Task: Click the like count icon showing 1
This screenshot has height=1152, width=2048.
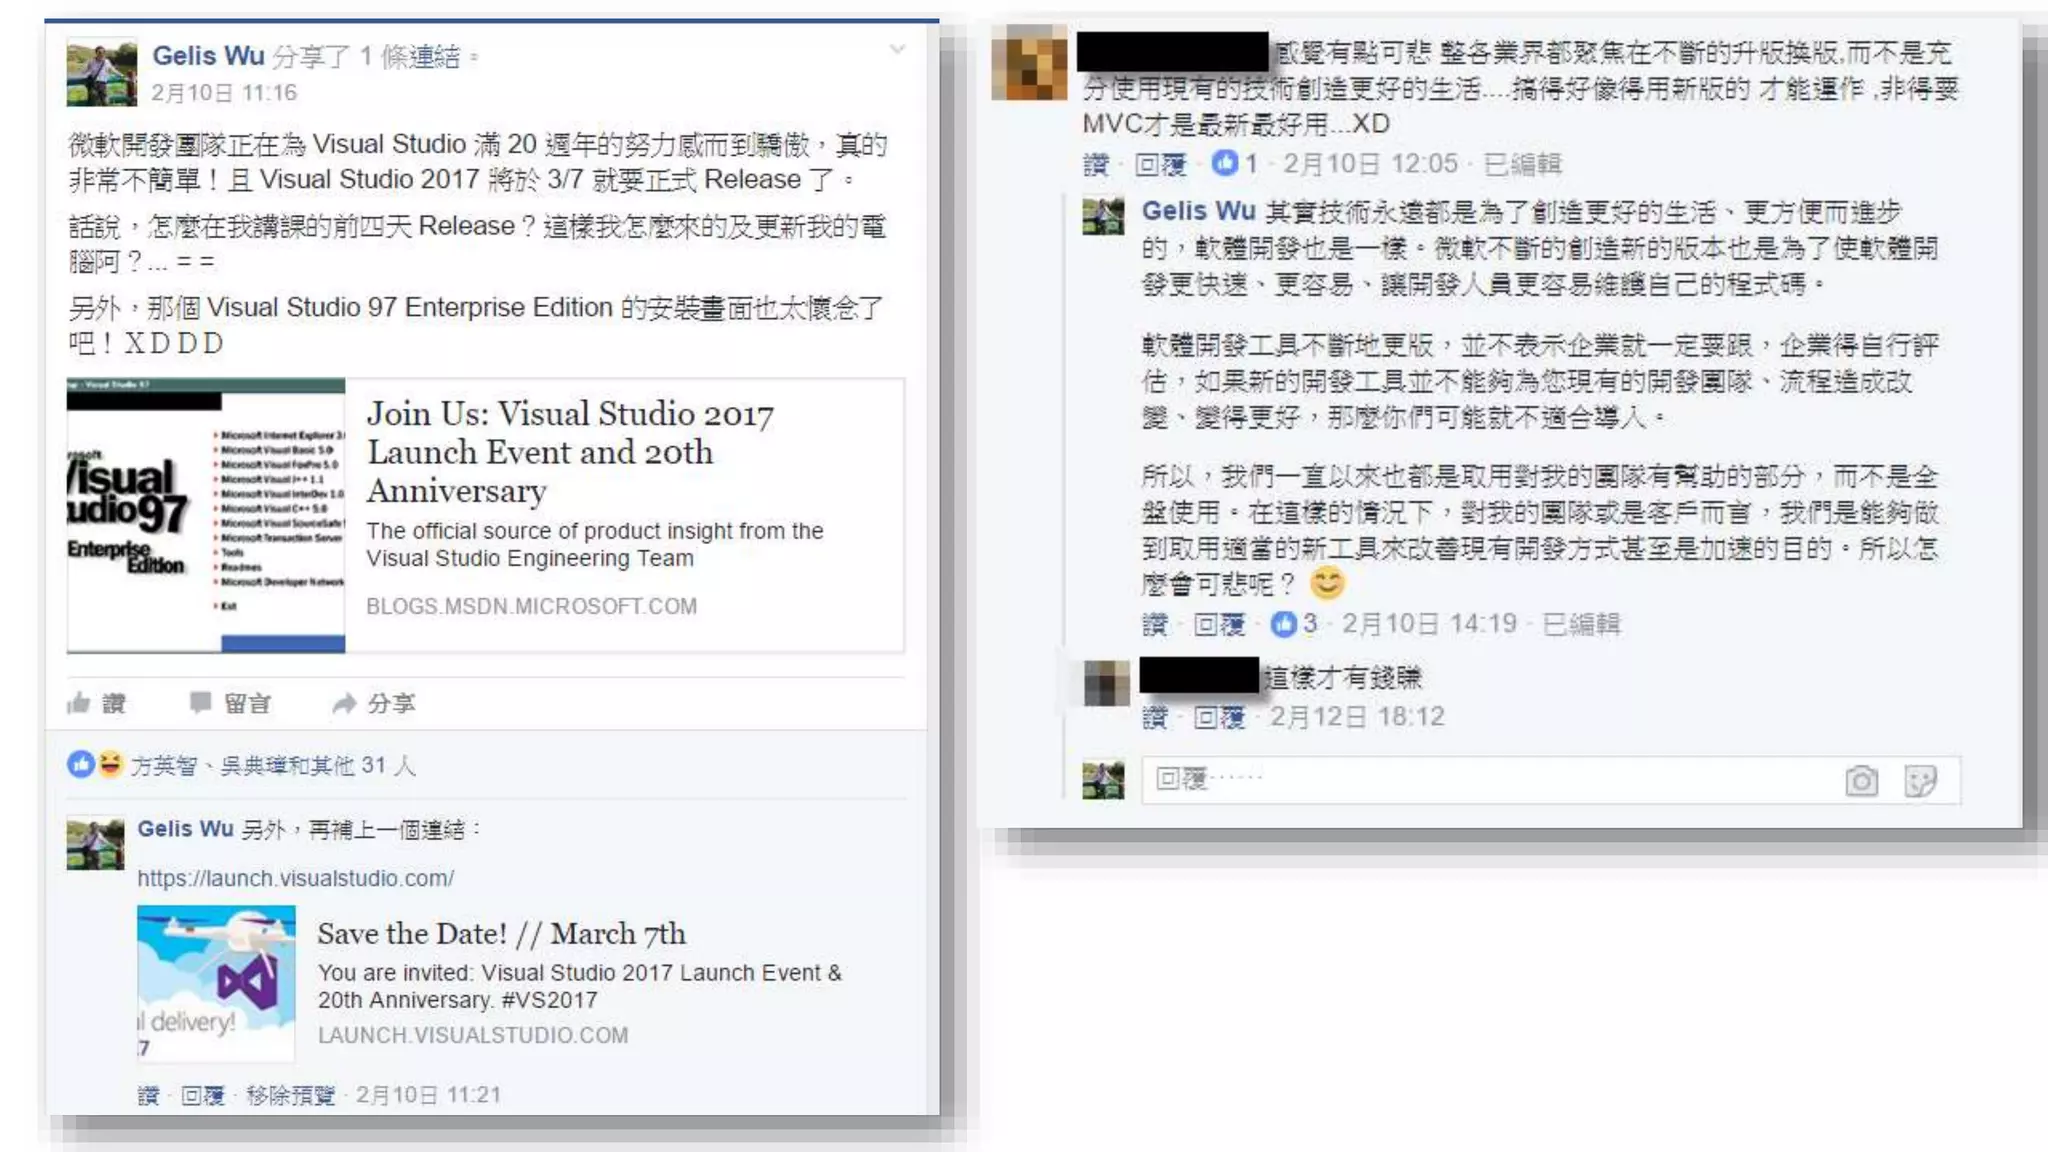Action: pyautogui.click(x=1224, y=163)
